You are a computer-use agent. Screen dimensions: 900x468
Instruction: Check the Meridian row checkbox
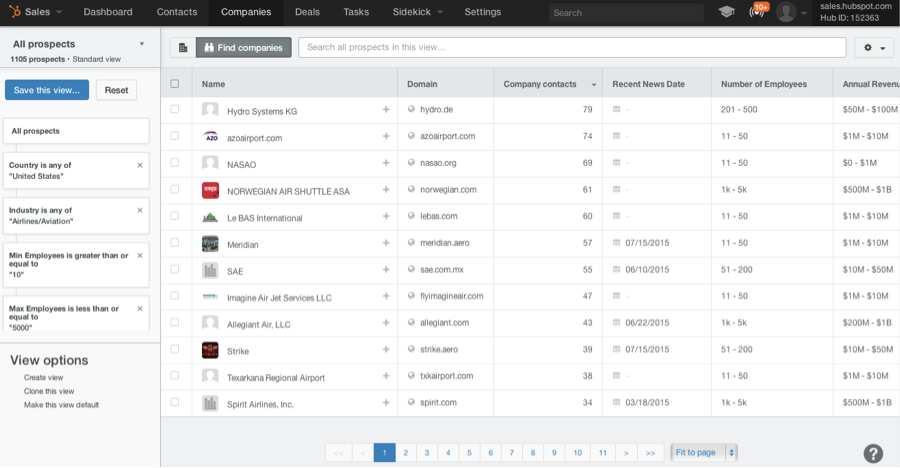tap(174, 242)
